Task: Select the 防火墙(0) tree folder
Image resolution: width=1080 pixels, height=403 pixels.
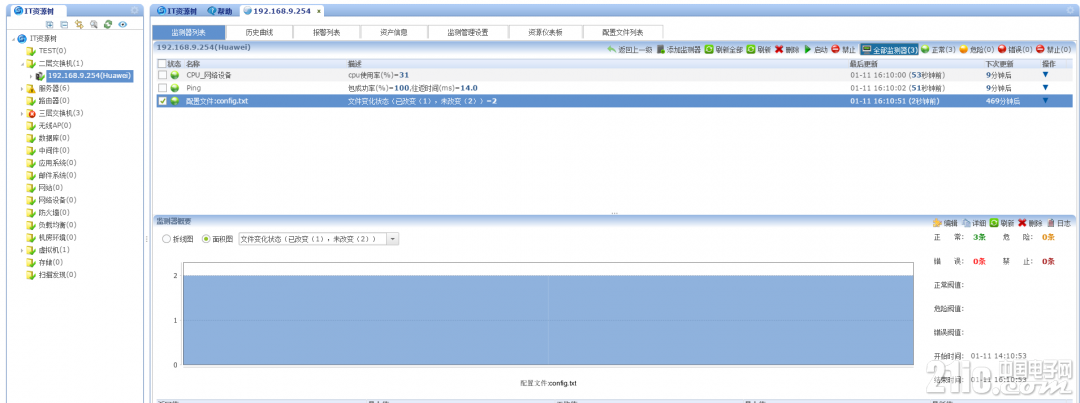Action: coord(54,212)
